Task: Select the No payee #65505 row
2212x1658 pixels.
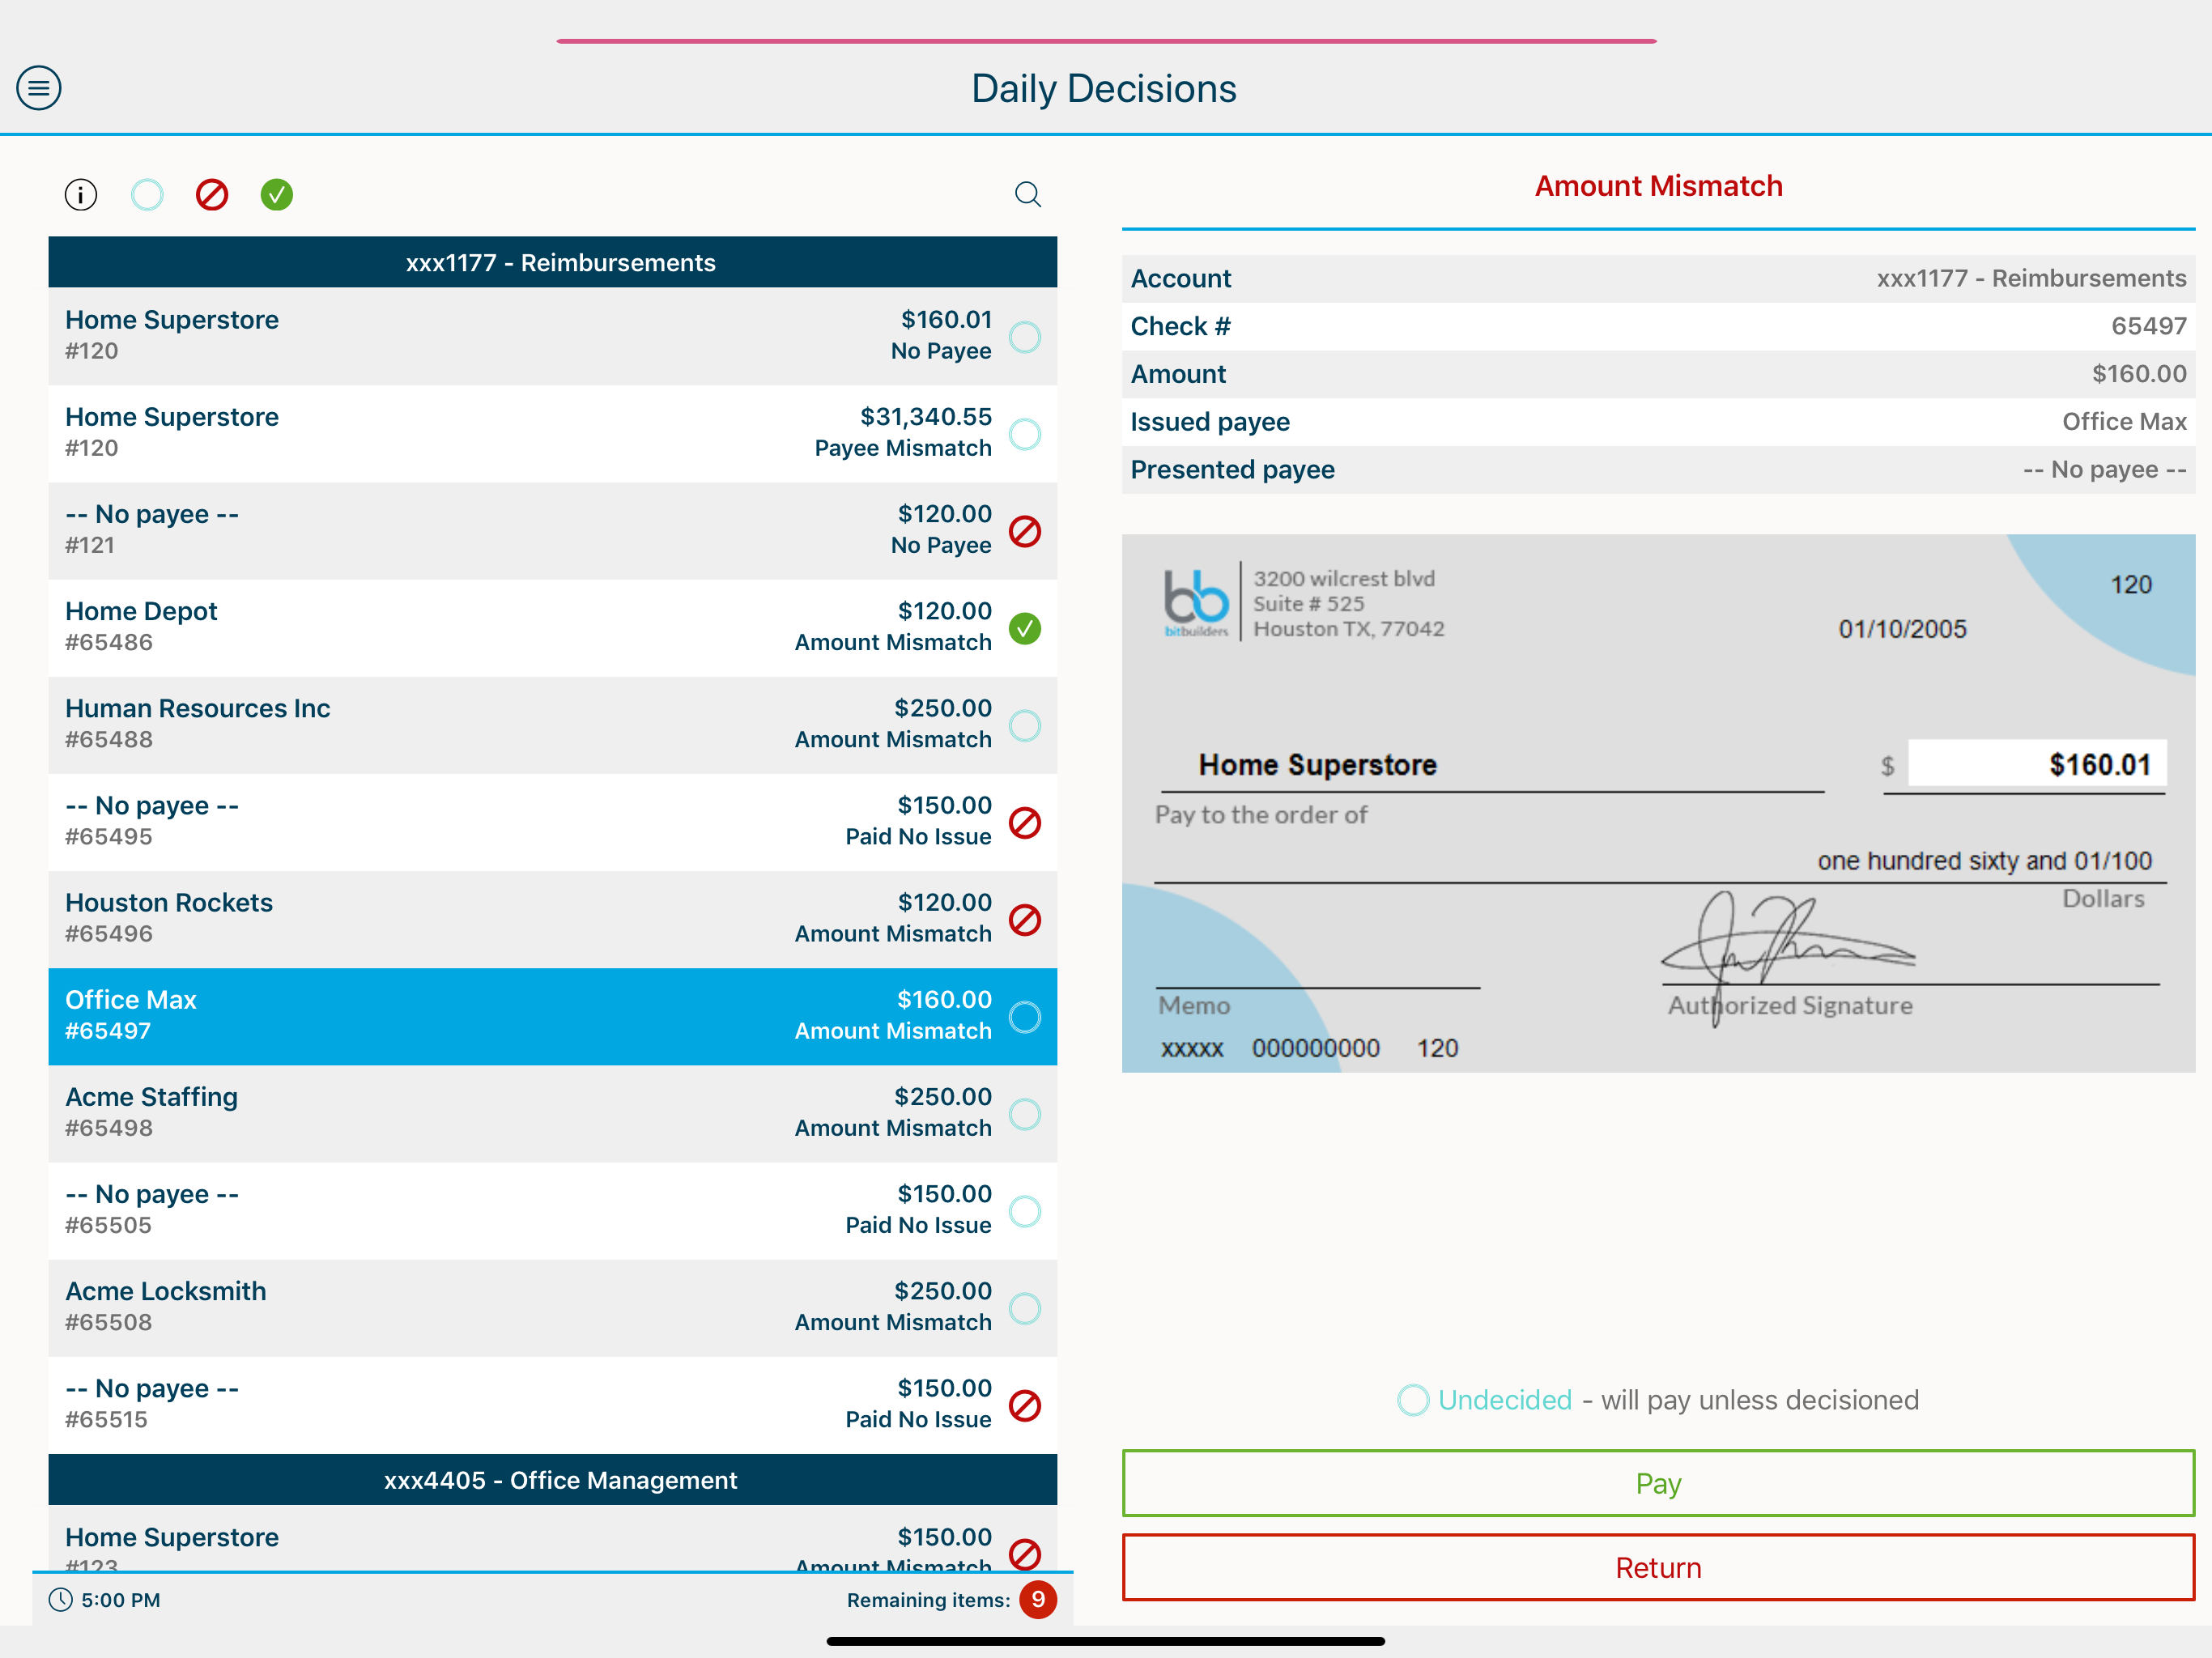Action: (x=553, y=1210)
